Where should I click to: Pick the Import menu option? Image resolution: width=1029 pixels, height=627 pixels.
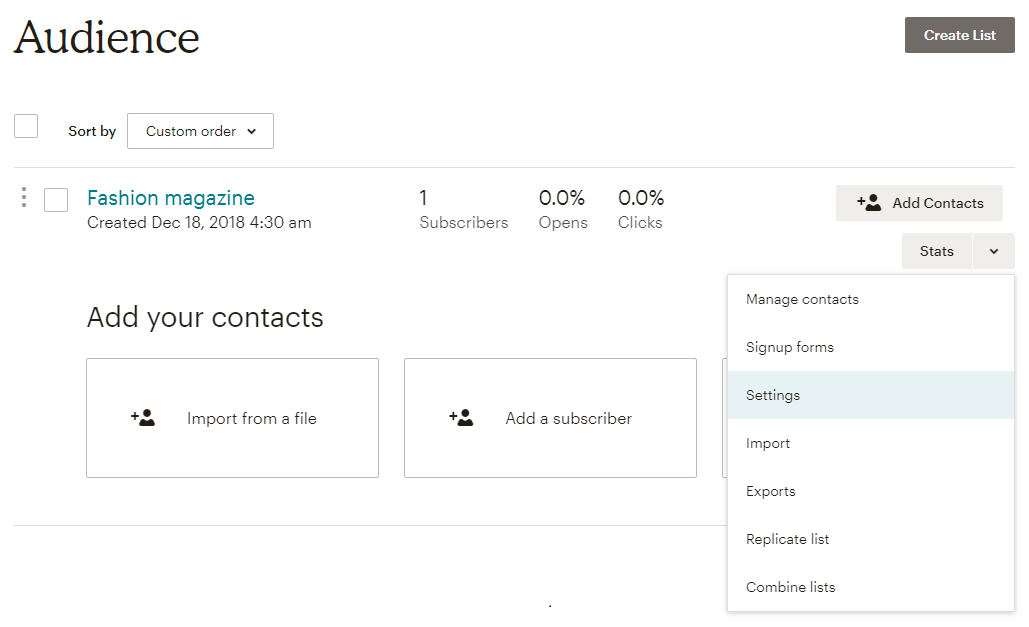click(871, 443)
